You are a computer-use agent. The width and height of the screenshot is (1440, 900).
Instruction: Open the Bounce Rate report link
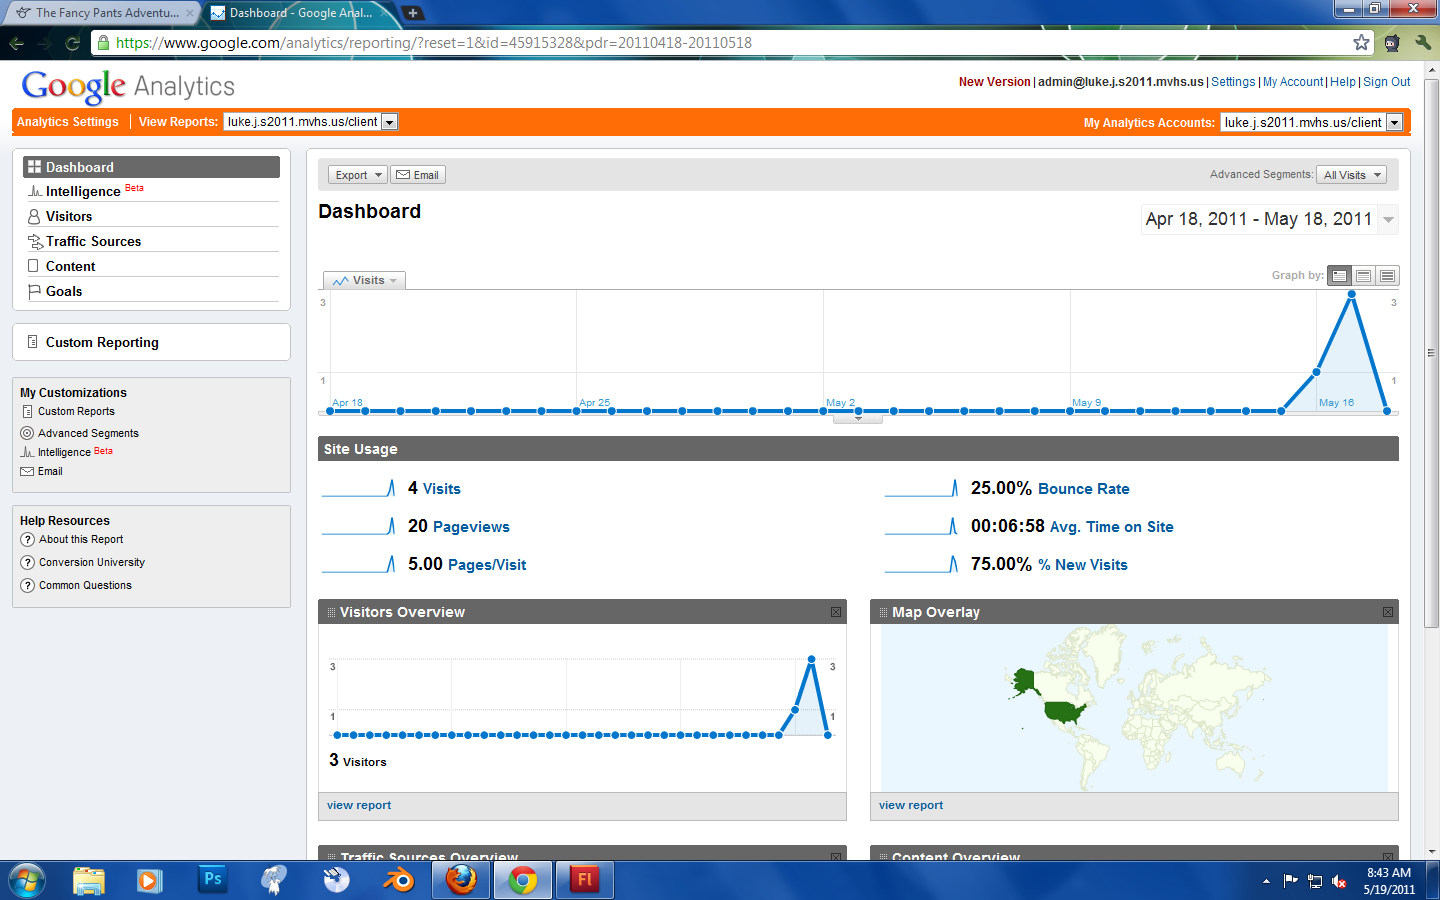pos(1083,489)
